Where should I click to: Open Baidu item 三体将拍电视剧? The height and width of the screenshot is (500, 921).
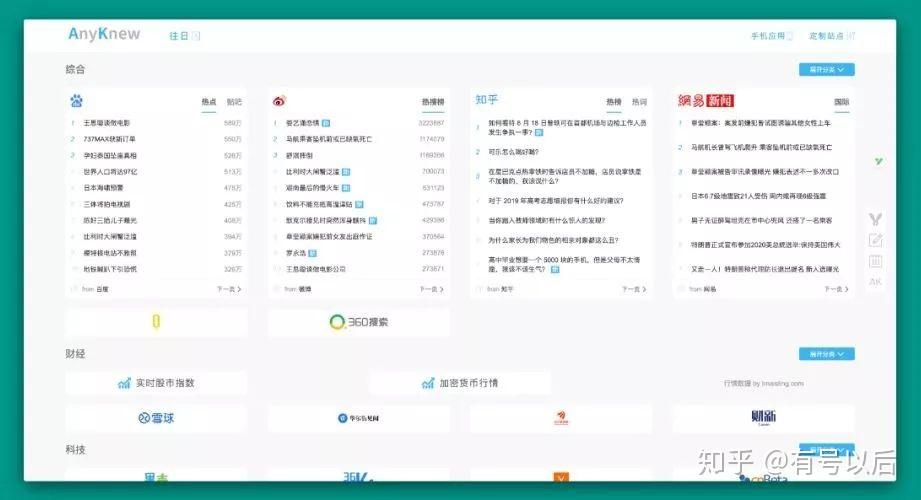[x=106, y=204]
